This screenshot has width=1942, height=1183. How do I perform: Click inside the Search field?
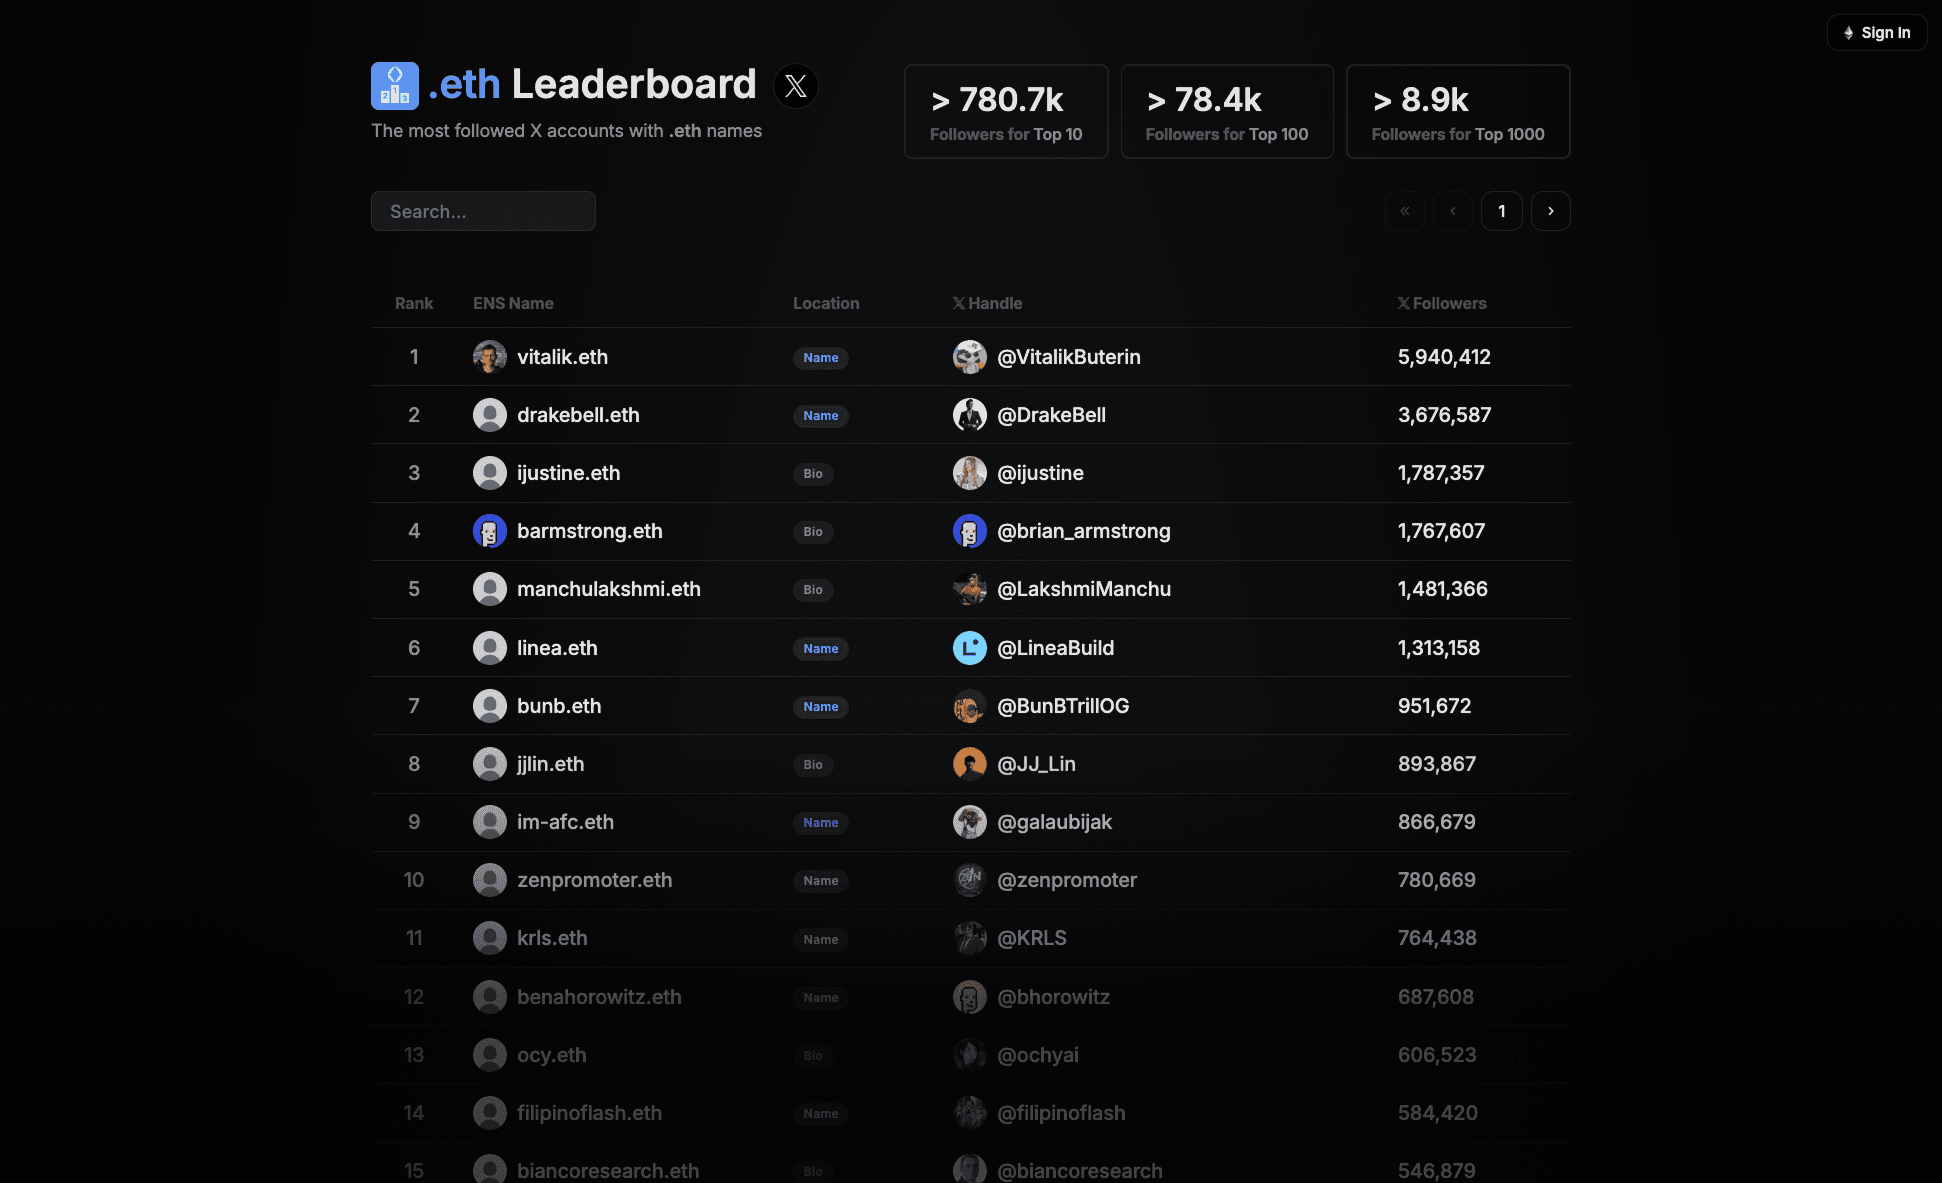pos(483,211)
